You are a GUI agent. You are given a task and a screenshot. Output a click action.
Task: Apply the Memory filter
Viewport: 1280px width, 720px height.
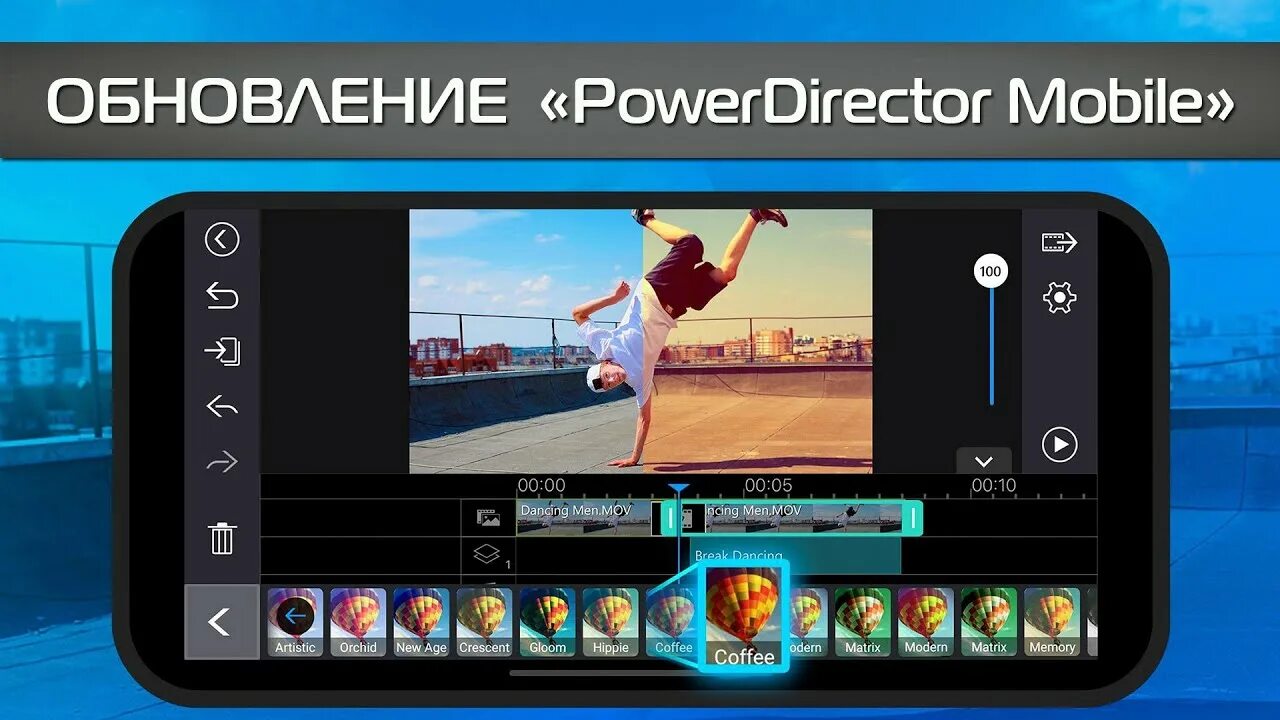pyautogui.click(x=1052, y=622)
